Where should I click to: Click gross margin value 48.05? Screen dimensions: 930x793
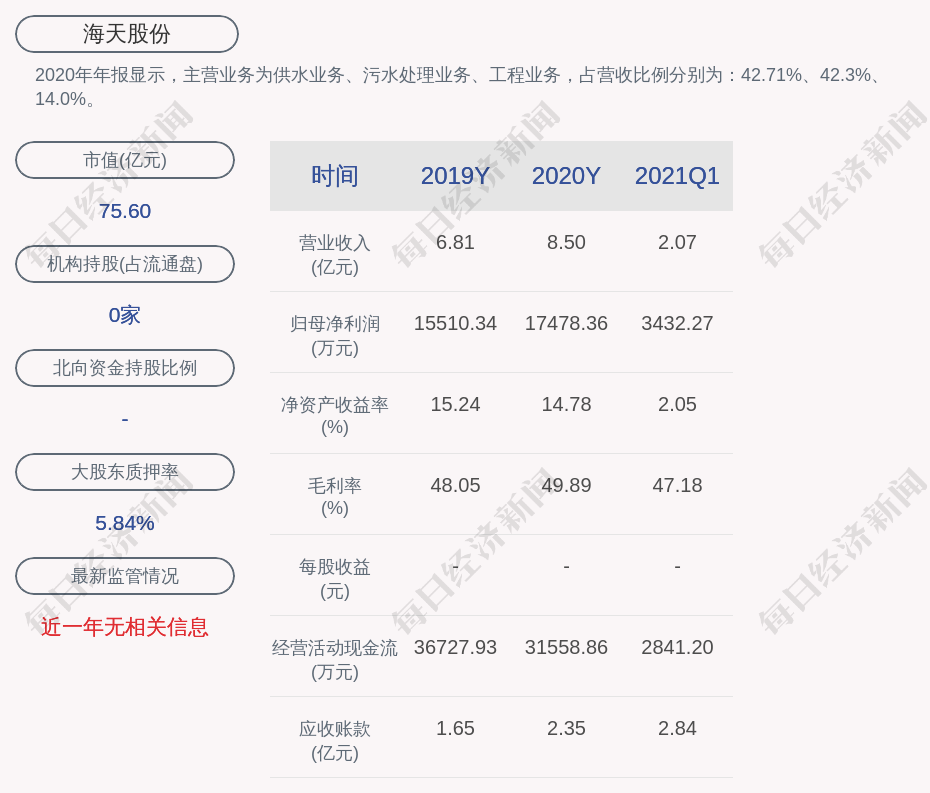[456, 485]
